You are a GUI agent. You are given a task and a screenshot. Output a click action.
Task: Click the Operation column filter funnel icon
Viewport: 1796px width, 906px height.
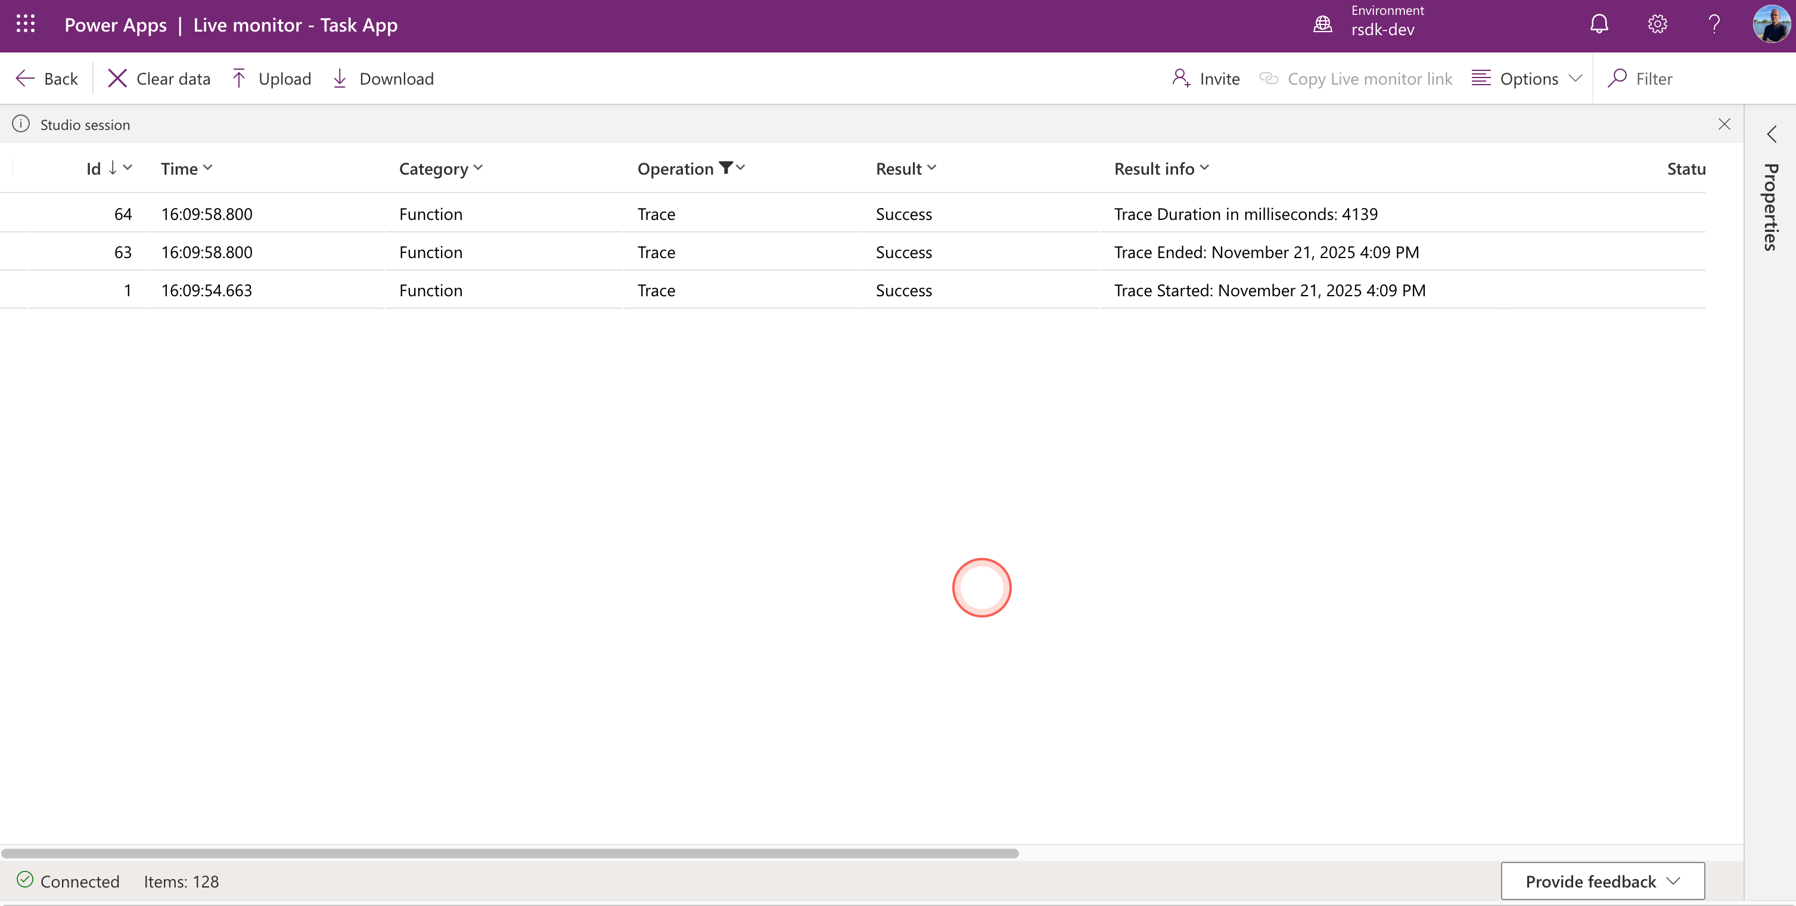coord(726,168)
